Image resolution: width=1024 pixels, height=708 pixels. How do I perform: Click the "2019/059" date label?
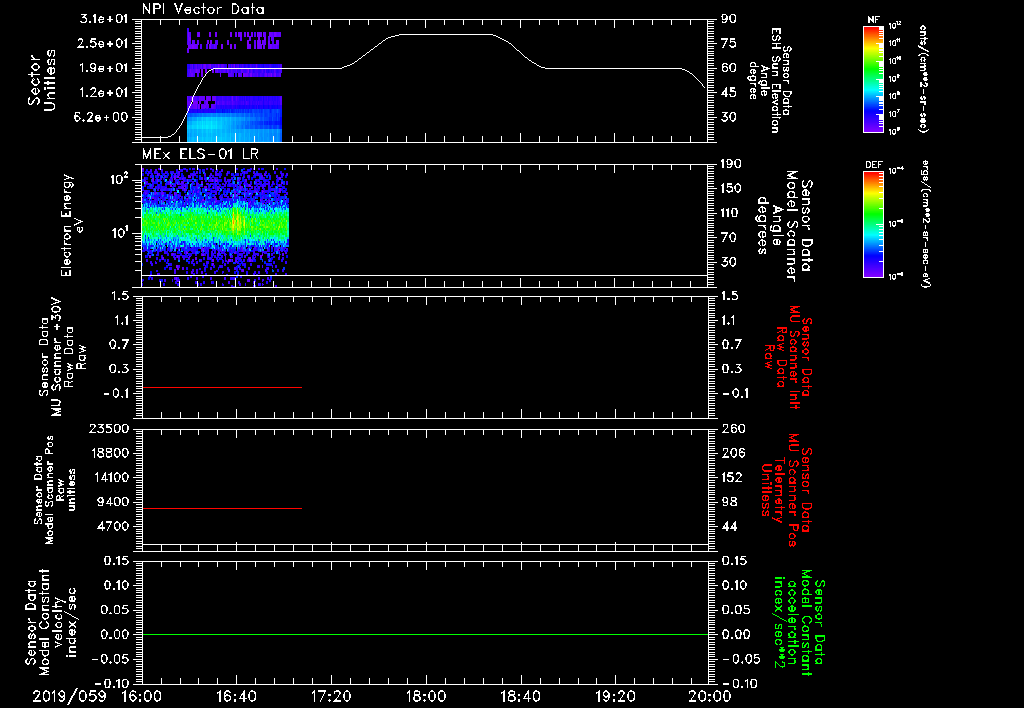[69, 696]
